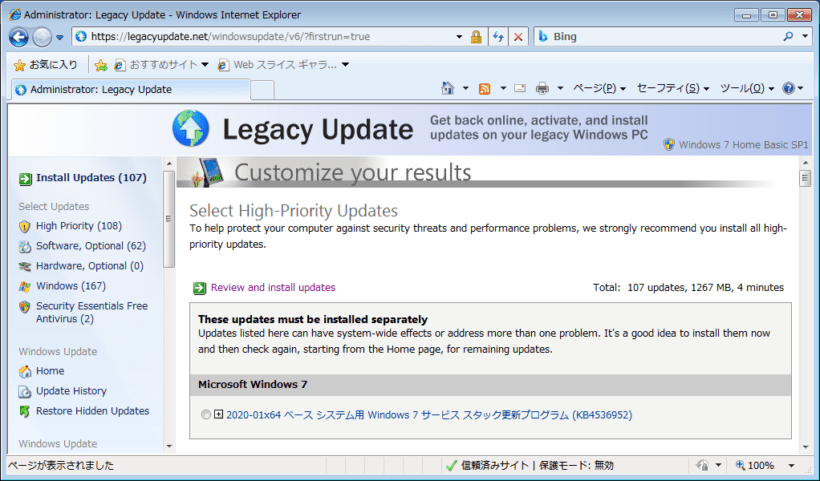Viewport: 820px width, 481px height.
Task: Click the main page scrollbar thumb
Action: 805,179
